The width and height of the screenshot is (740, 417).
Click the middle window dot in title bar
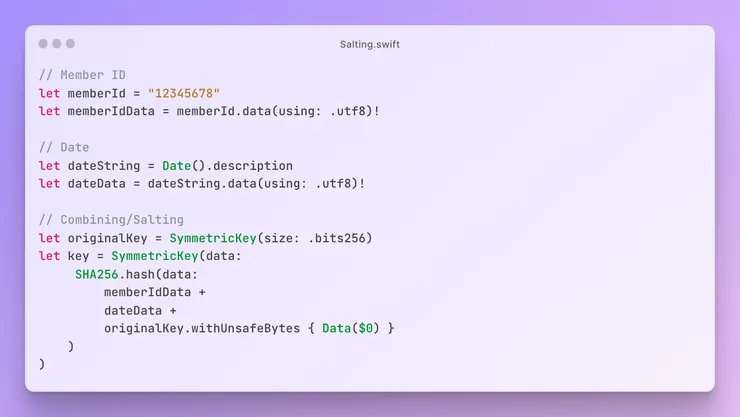point(56,44)
